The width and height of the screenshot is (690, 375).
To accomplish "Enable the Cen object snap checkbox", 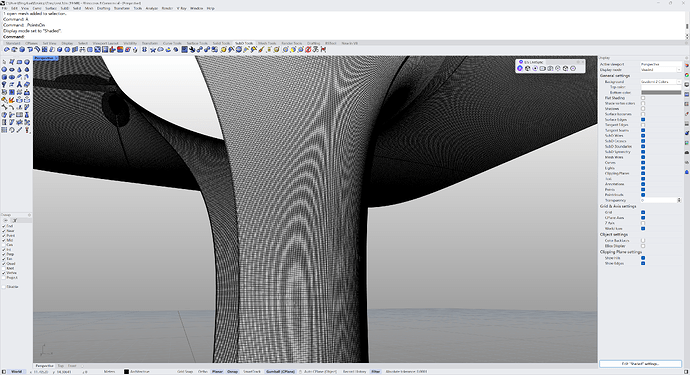I will 4,245.
